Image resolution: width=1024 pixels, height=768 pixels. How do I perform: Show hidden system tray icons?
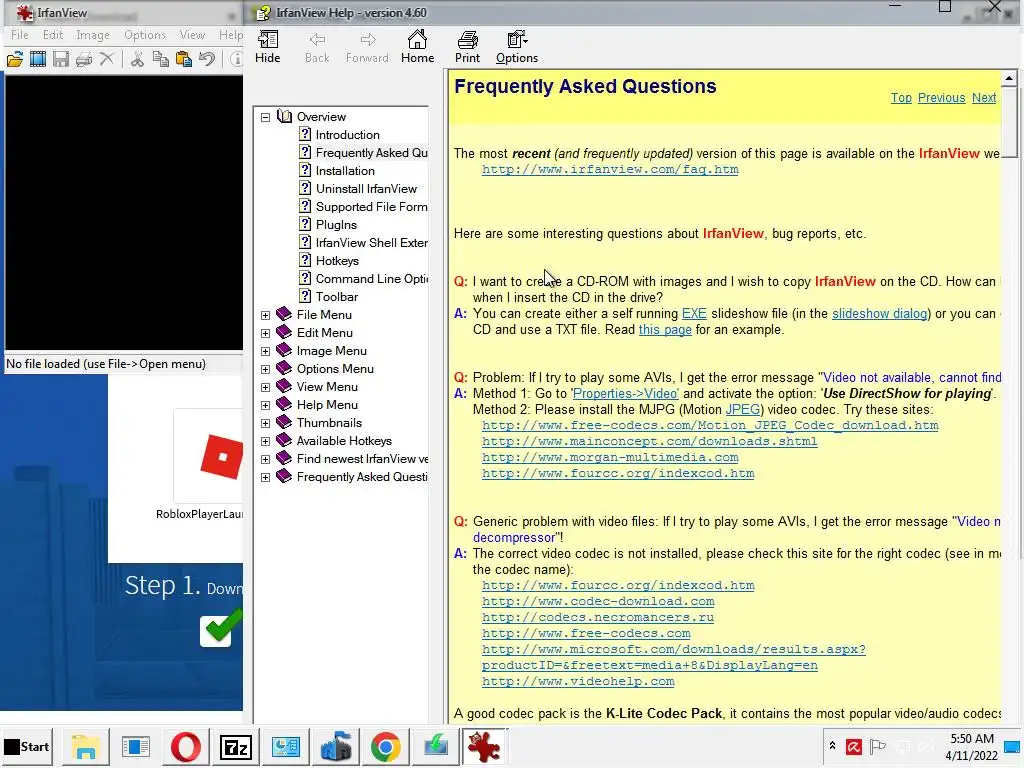(x=832, y=745)
